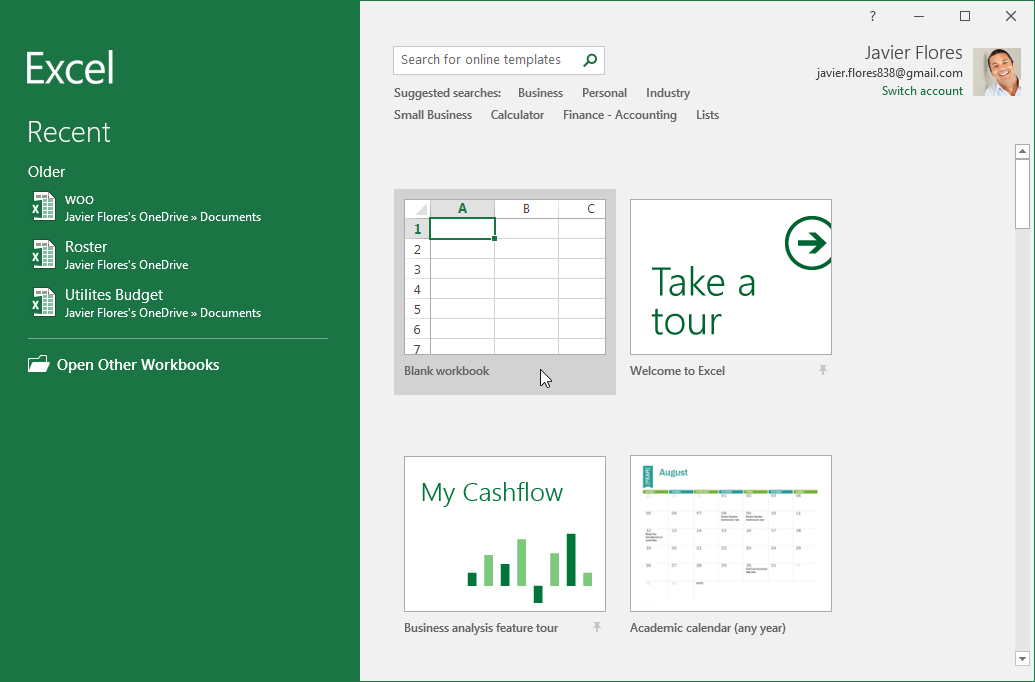The width and height of the screenshot is (1035, 682).
Task: Click the folder icon next to Open Other Workbooks
Action: coord(38,364)
